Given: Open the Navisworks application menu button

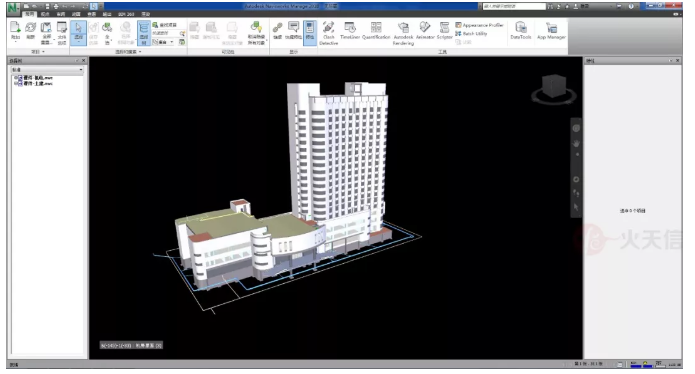Looking at the screenshot, I should [13, 8].
